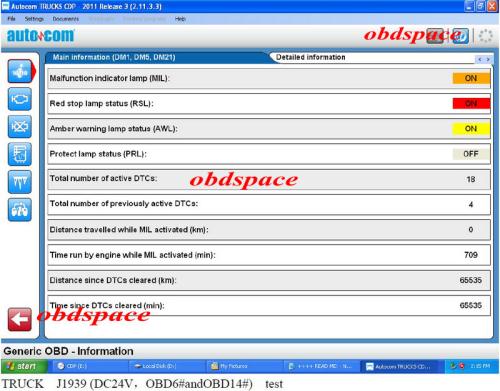Open the Documents menu
The image size is (500, 391).
click(66, 19)
